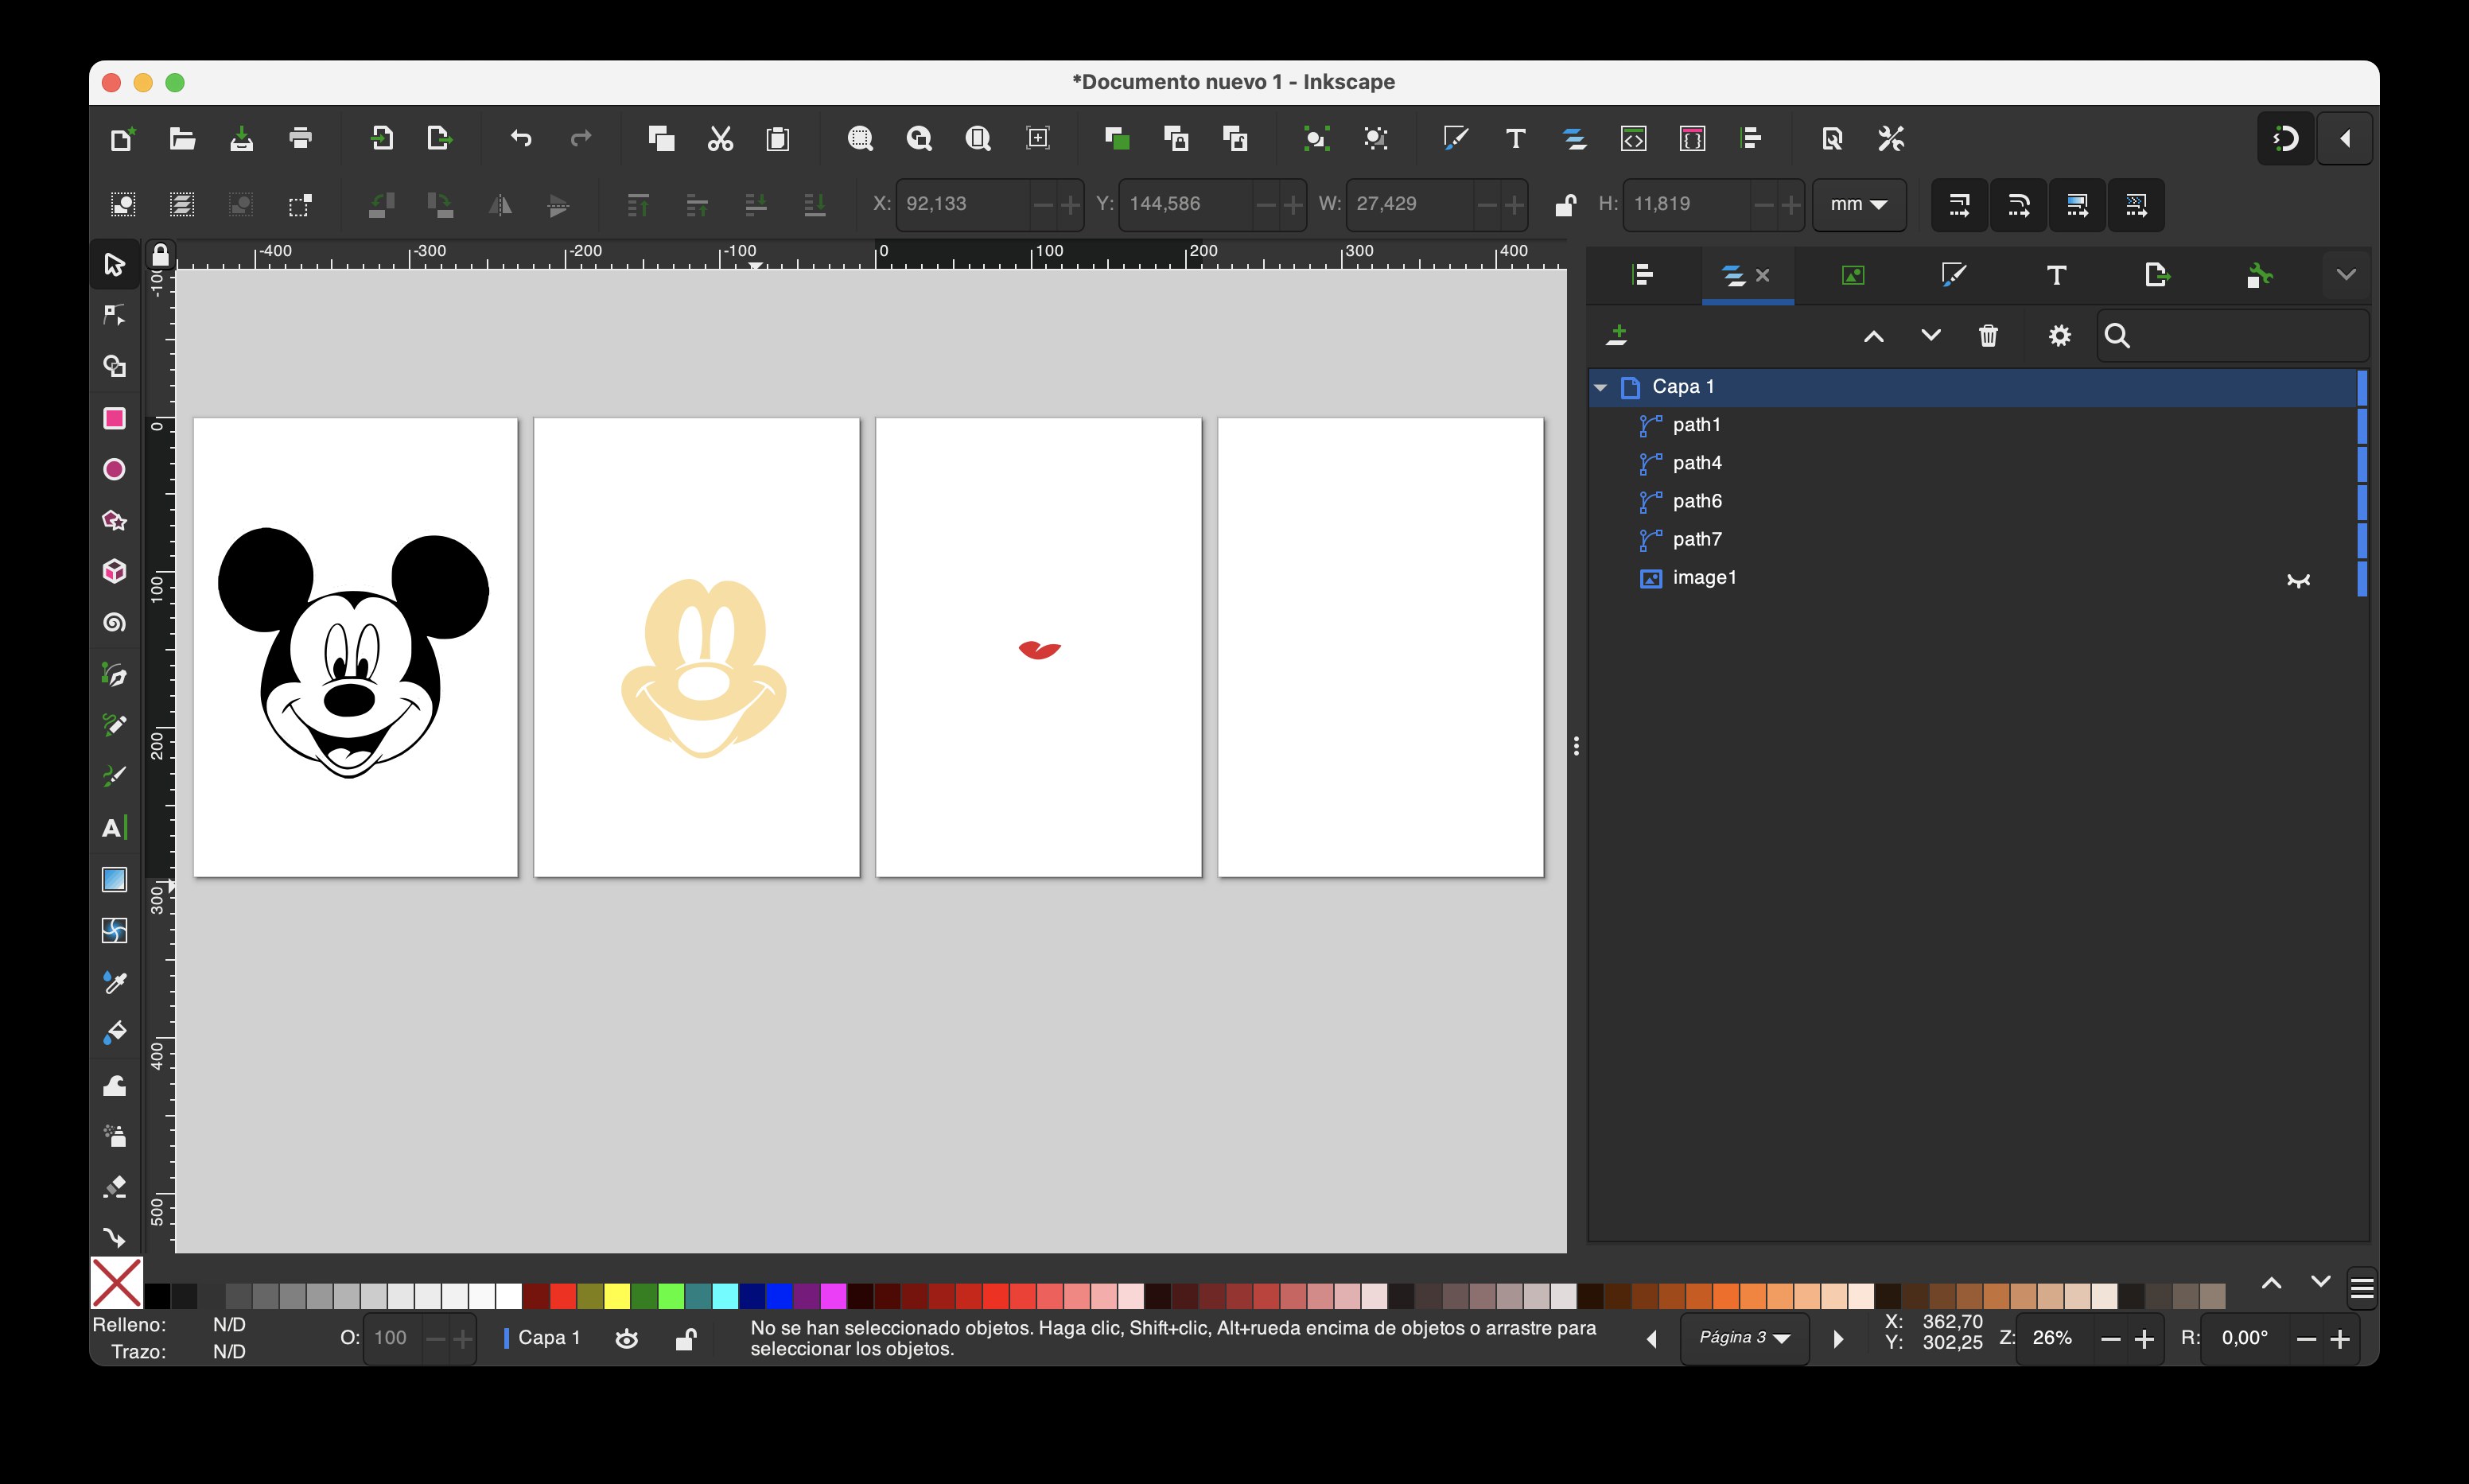The image size is (2469, 1484).
Task: Open the Capa 1 layer selector in status bar
Action: point(543,1338)
